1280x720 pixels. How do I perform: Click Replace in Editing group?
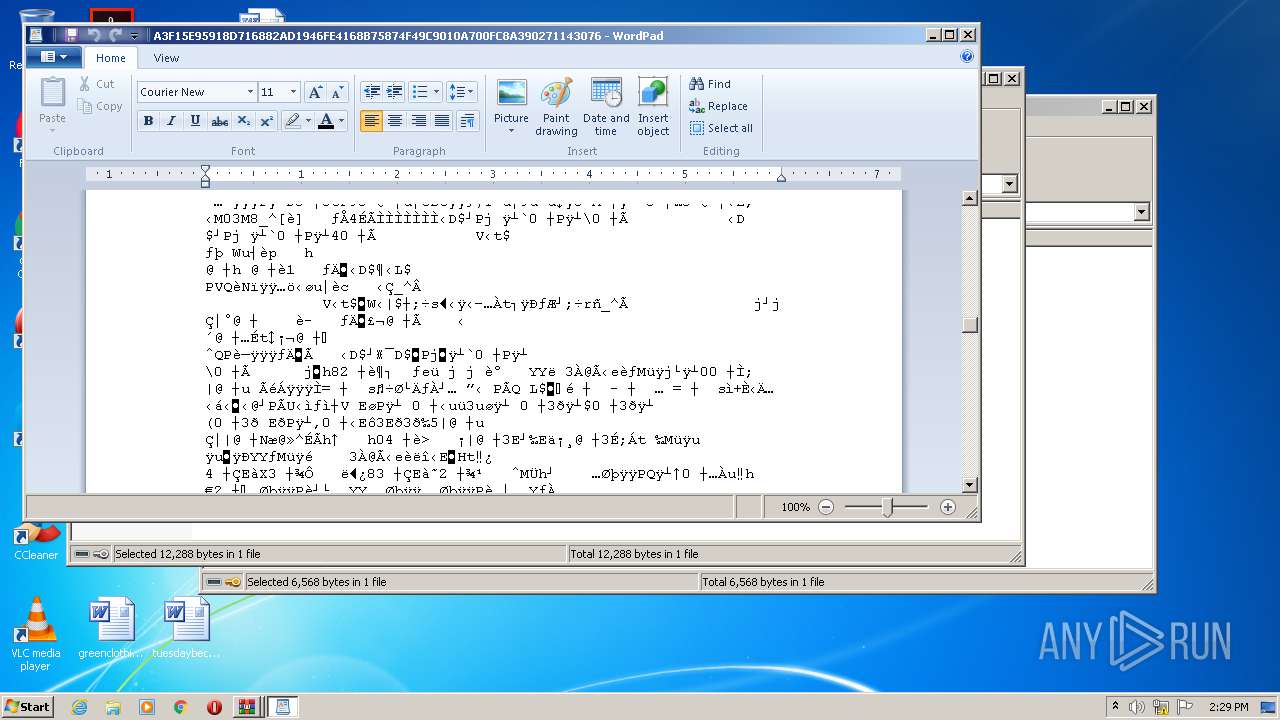coord(718,106)
